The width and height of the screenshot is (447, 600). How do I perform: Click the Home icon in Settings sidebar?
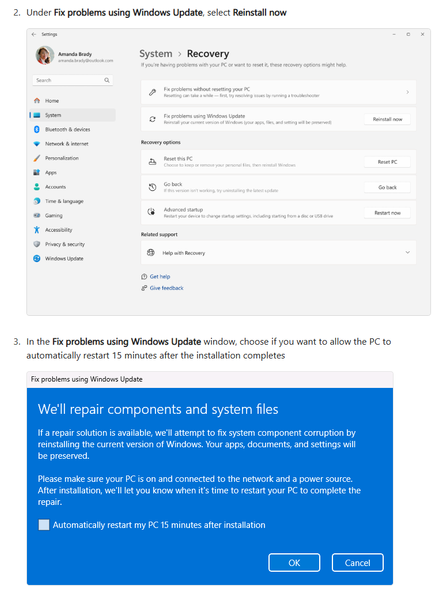click(37, 101)
